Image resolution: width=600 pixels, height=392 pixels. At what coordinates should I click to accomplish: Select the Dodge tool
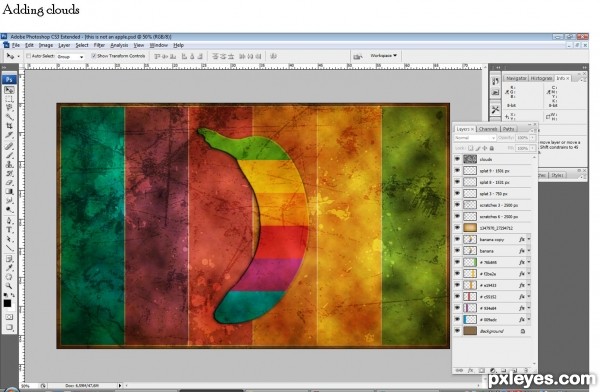(9, 210)
